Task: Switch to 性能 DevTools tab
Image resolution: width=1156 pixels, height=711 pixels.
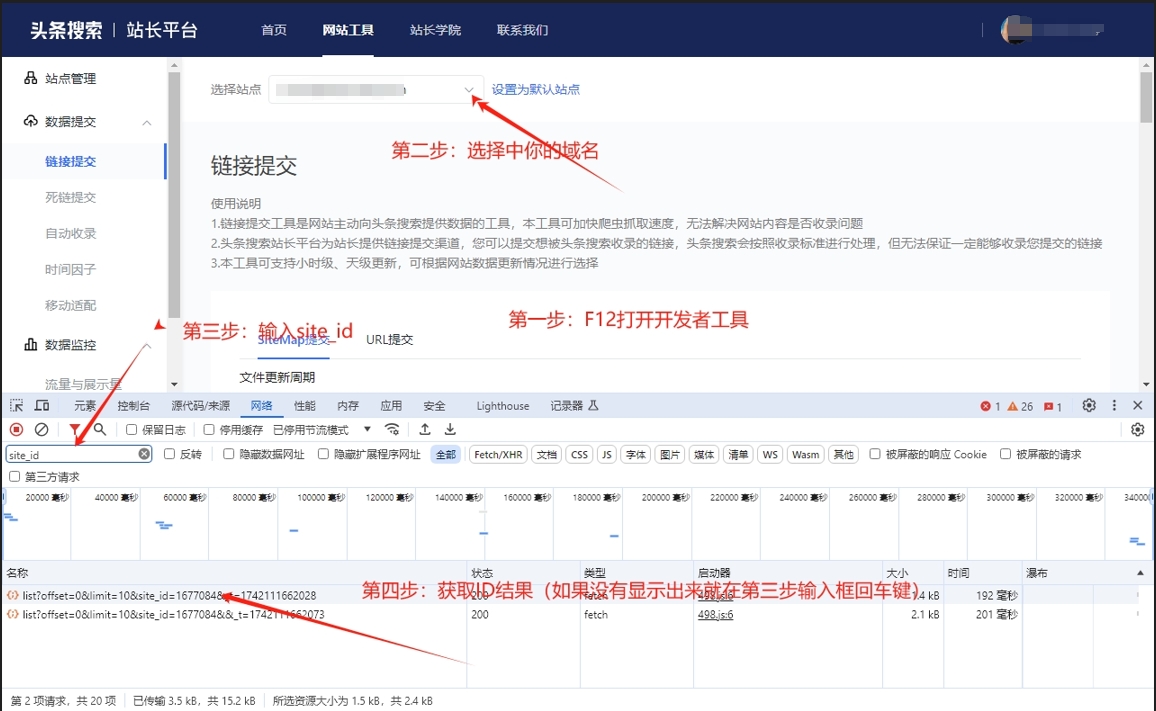Action: point(304,406)
